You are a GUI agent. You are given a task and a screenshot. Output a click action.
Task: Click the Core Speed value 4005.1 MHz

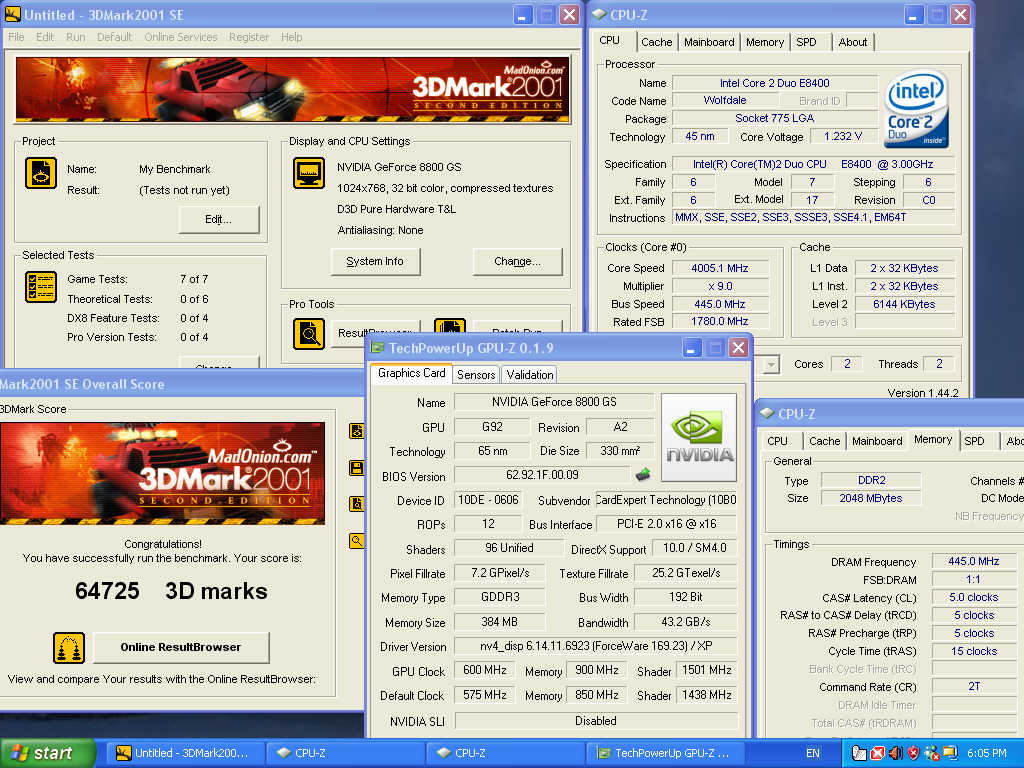click(720, 268)
